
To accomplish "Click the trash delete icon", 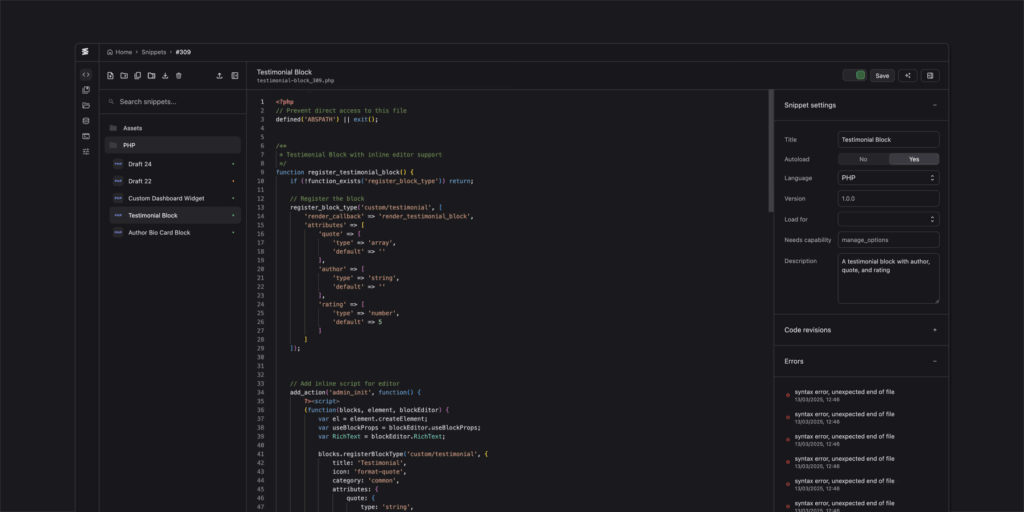I will [x=178, y=75].
